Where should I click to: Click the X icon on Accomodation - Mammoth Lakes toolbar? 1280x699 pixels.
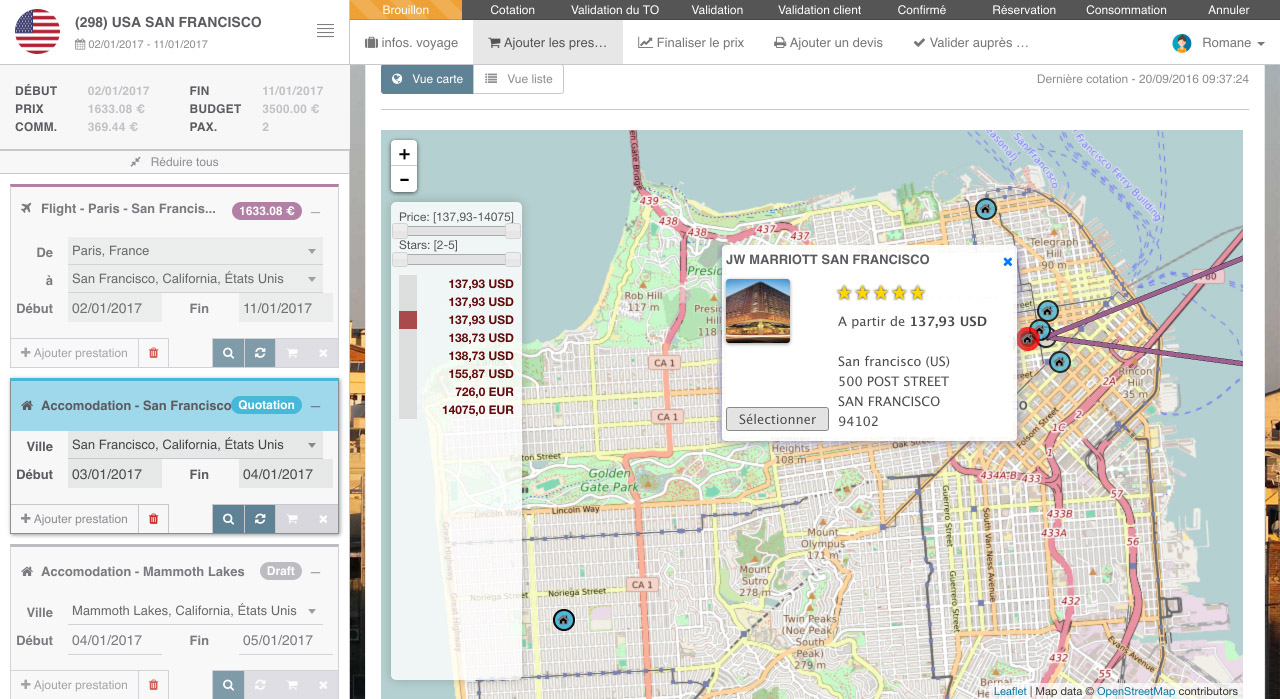323,685
